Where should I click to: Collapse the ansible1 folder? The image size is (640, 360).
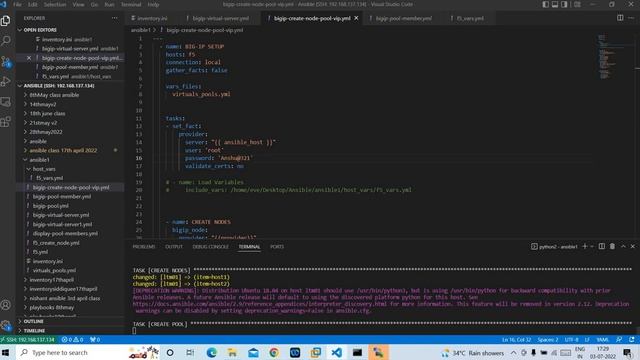pos(40,160)
